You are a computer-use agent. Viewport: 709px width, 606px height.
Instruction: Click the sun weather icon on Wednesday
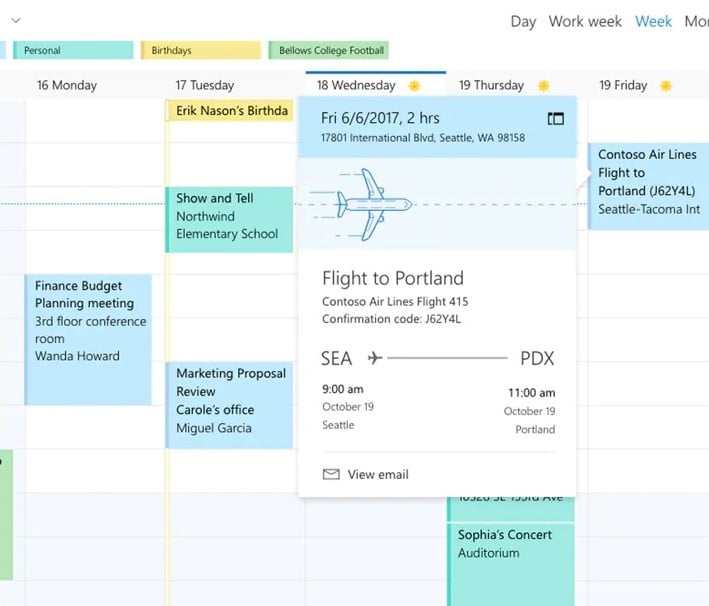(414, 85)
